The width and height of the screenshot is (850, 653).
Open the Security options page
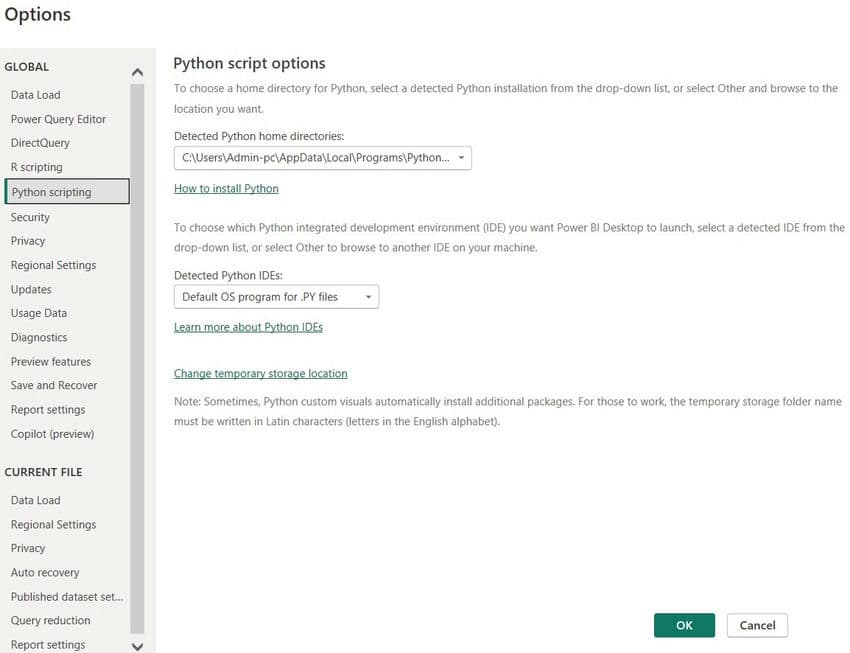pyautogui.click(x=30, y=217)
